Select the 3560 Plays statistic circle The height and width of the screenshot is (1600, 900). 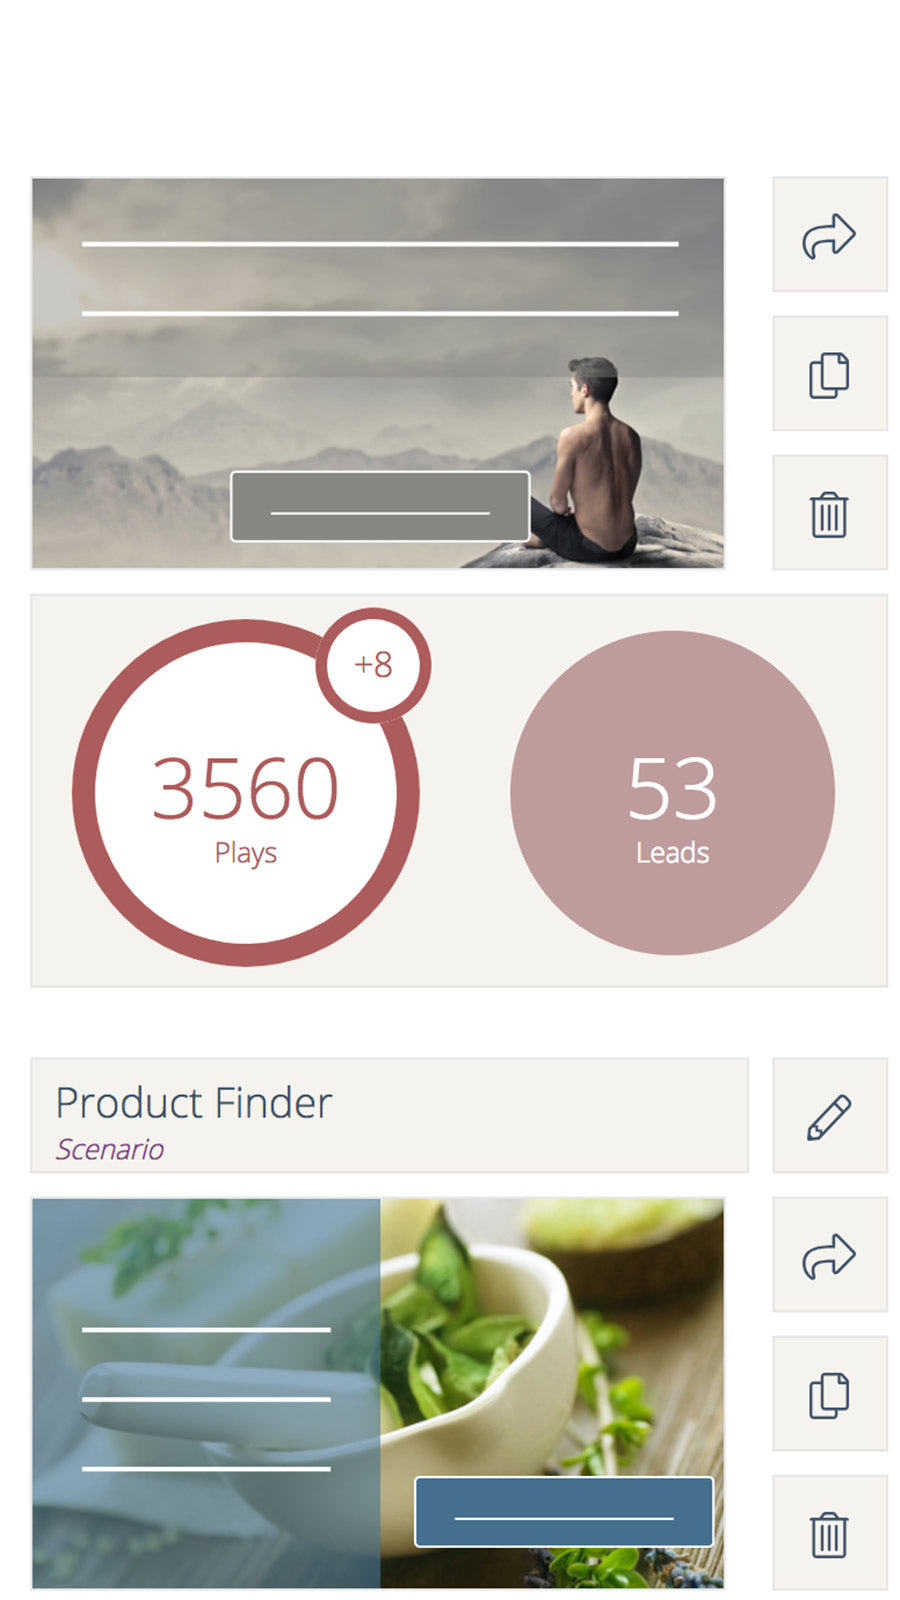245,790
